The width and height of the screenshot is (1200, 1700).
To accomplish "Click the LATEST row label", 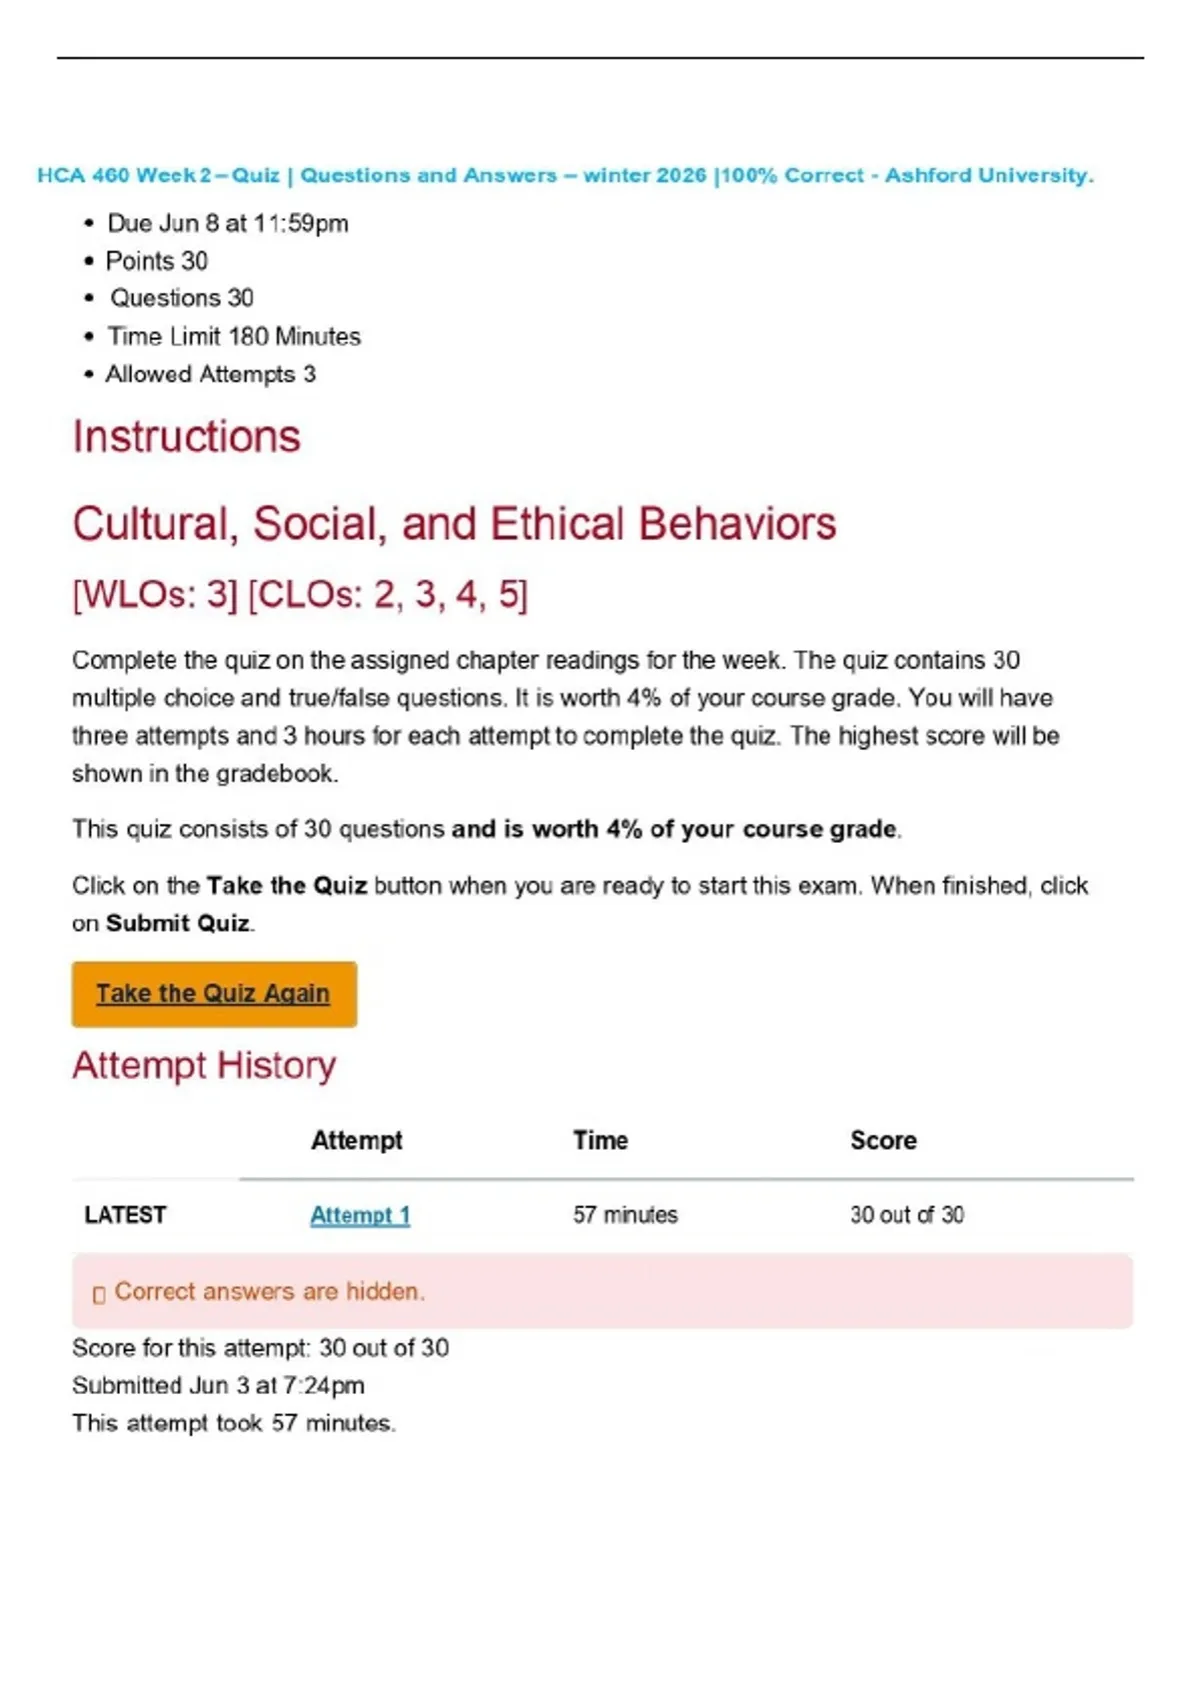I will coord(125,1215).
